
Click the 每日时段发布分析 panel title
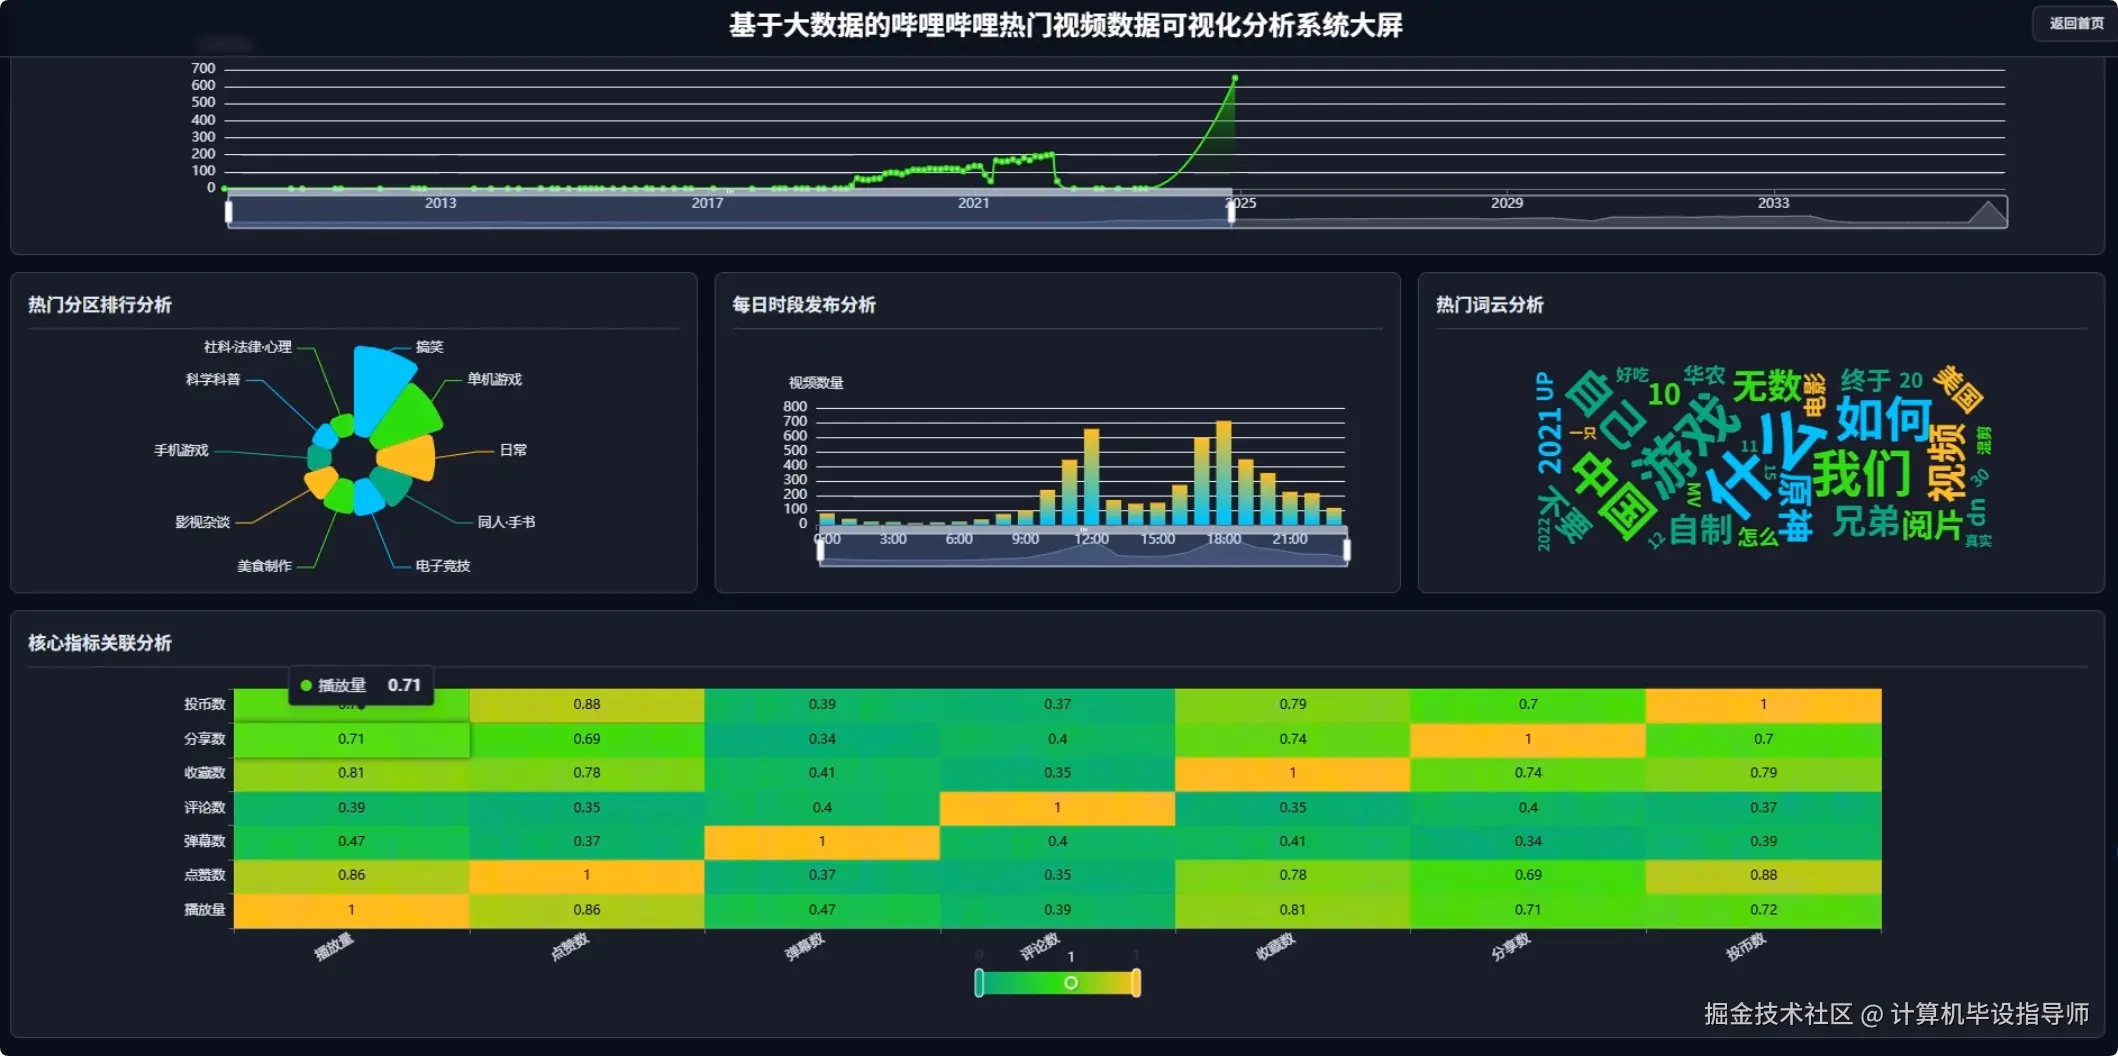click(x=804, y=305)
